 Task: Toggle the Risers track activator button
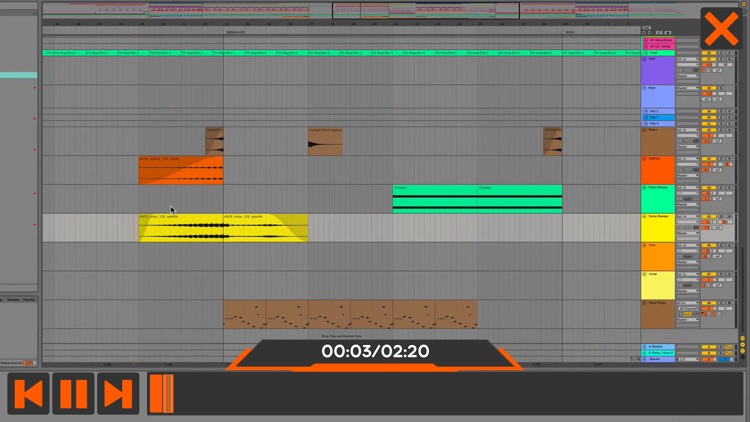[709, 130]
